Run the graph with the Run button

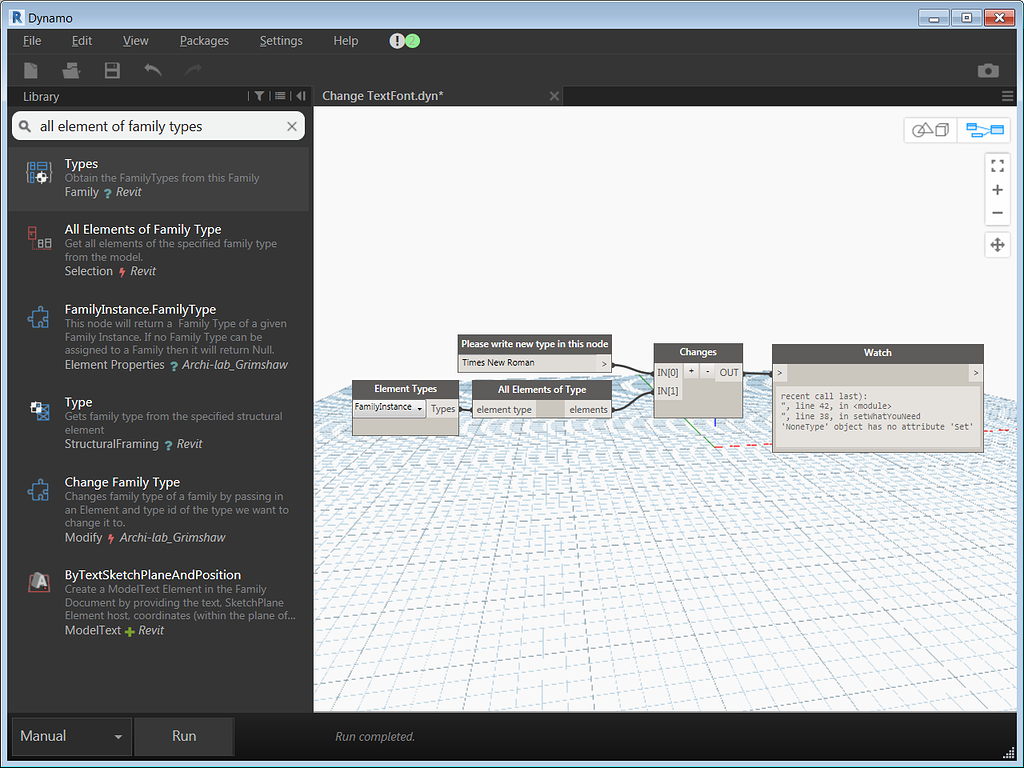[x=184, y=735]
